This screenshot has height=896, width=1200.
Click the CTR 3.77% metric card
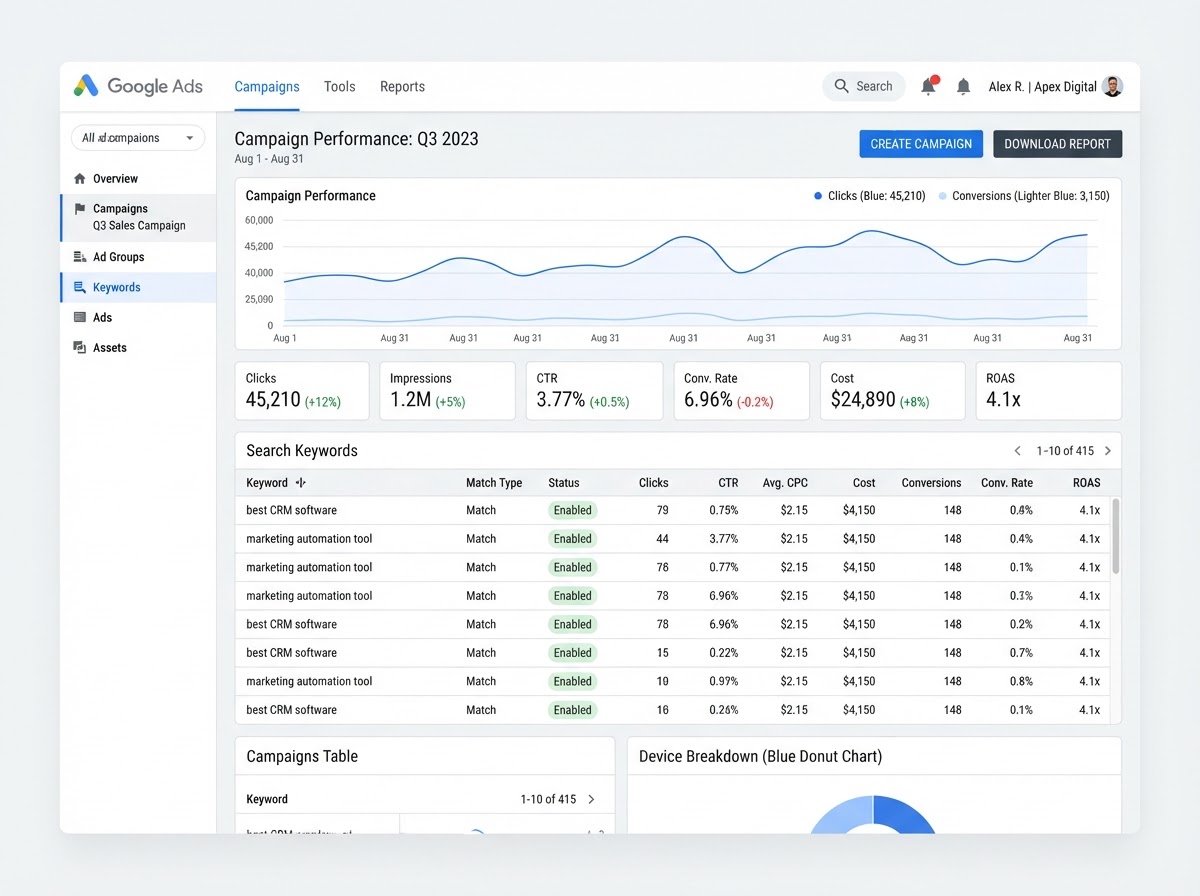tap(594, 391)
